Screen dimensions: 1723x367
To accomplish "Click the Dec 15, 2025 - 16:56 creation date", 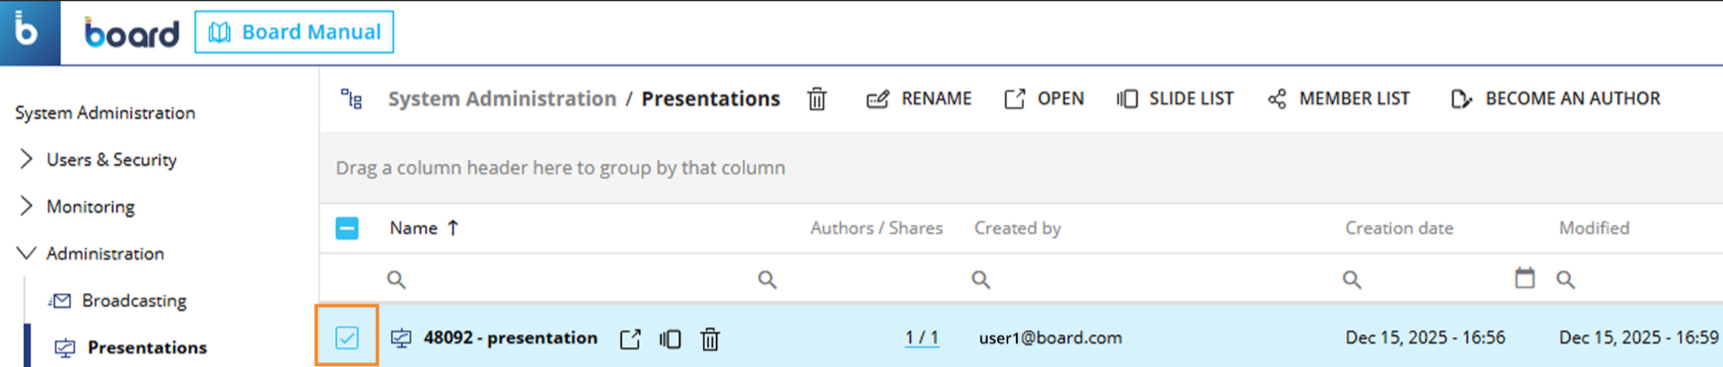I will click(x=1425, y=338).
